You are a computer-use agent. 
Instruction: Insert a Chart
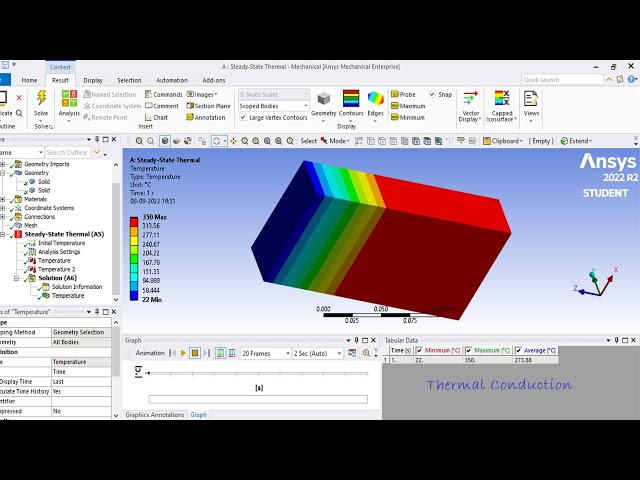156,117
